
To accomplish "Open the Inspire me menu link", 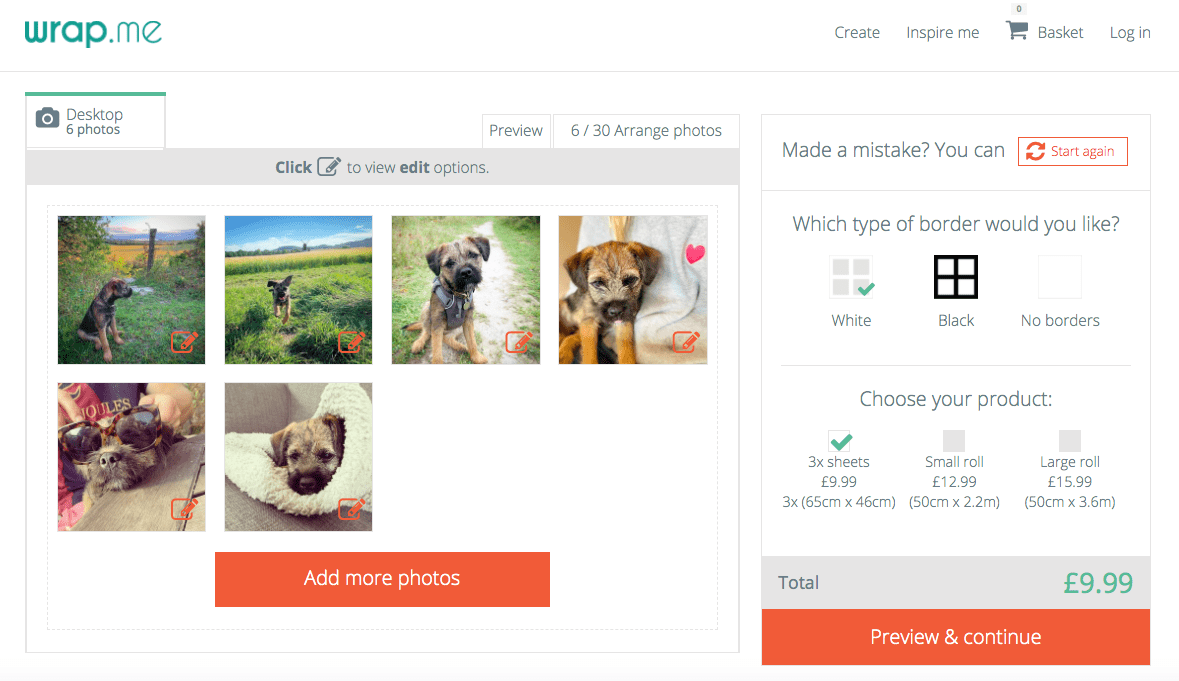I will pyautogui.click(x=943, y=32).
